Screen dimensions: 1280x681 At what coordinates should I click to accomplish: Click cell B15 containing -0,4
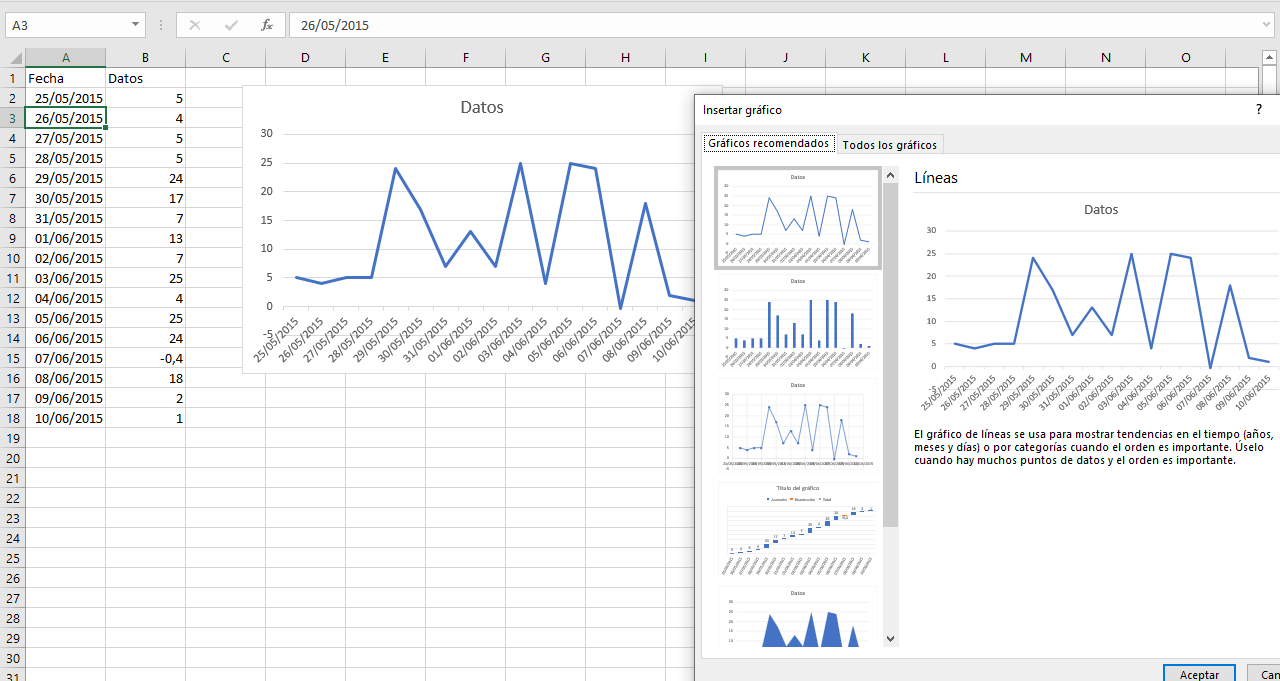point(146,358)
